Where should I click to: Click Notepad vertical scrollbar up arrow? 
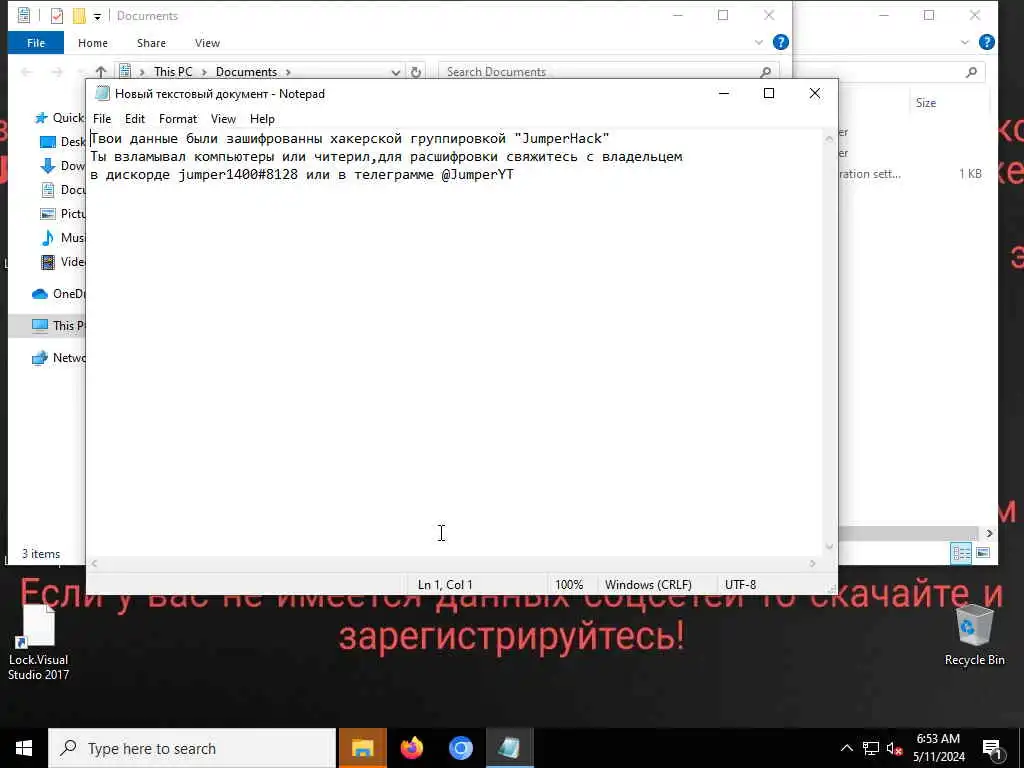pyautogui.click(x=829, y=138)
